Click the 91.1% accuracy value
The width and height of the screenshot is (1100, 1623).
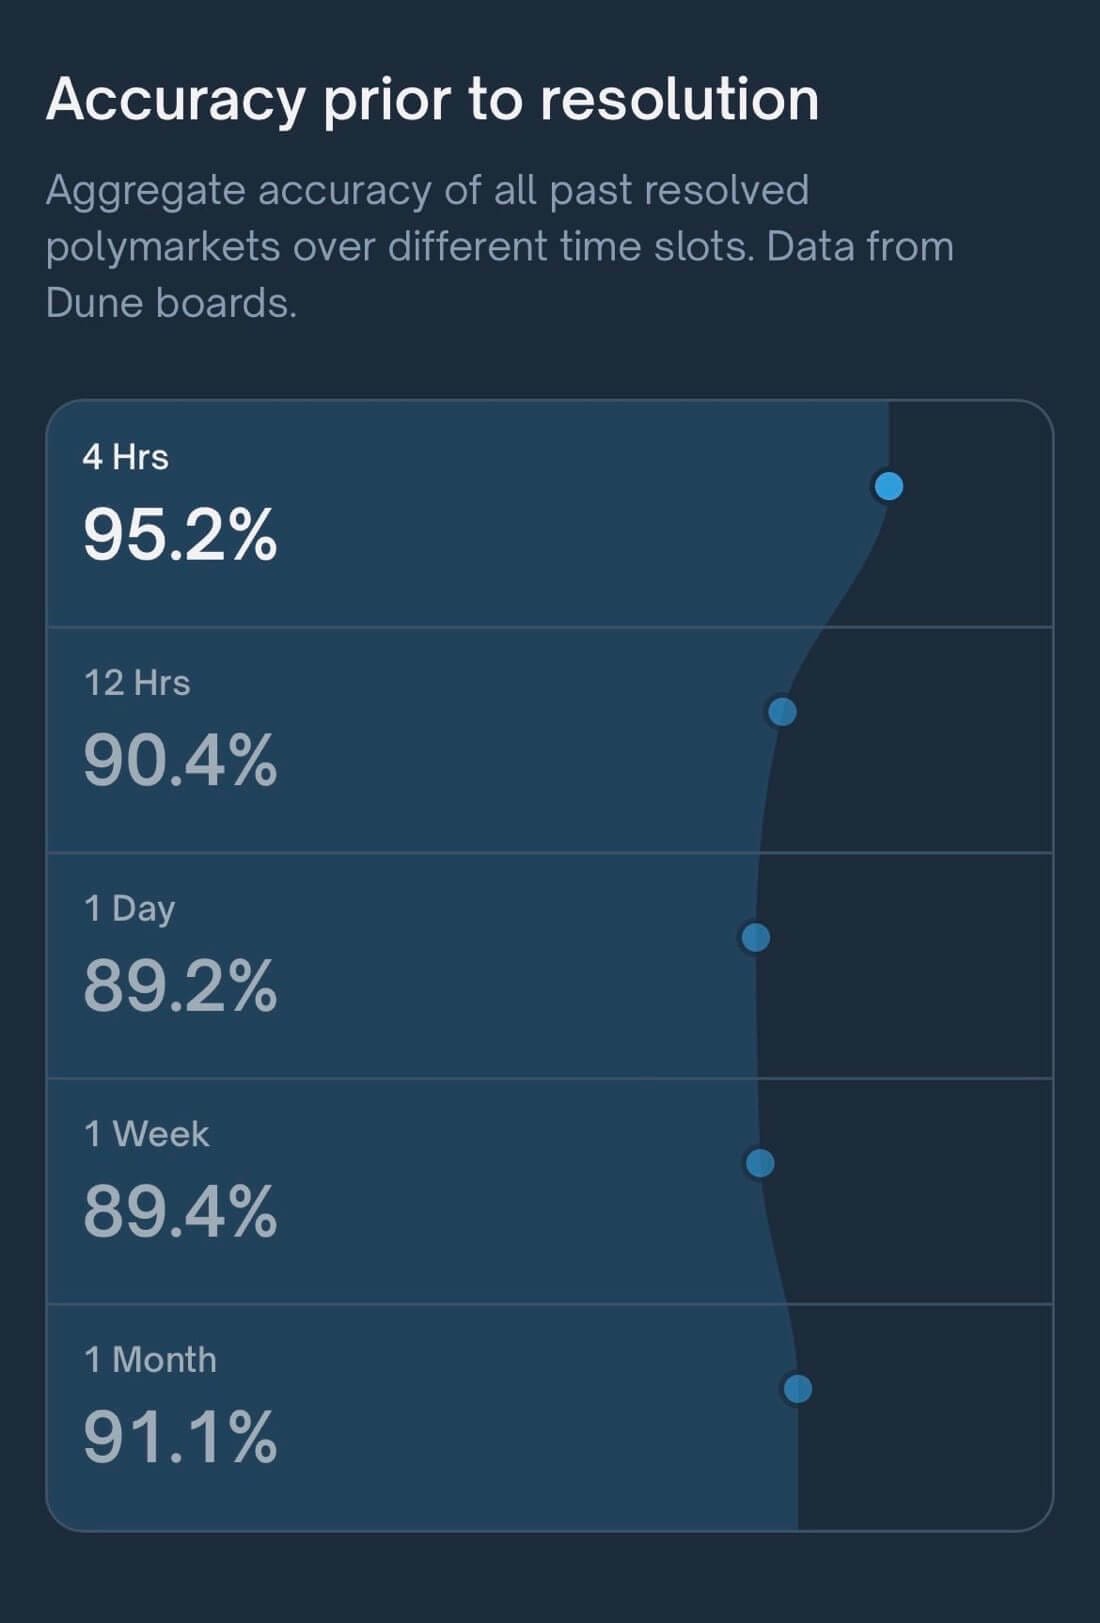(x=180, y=1438)
